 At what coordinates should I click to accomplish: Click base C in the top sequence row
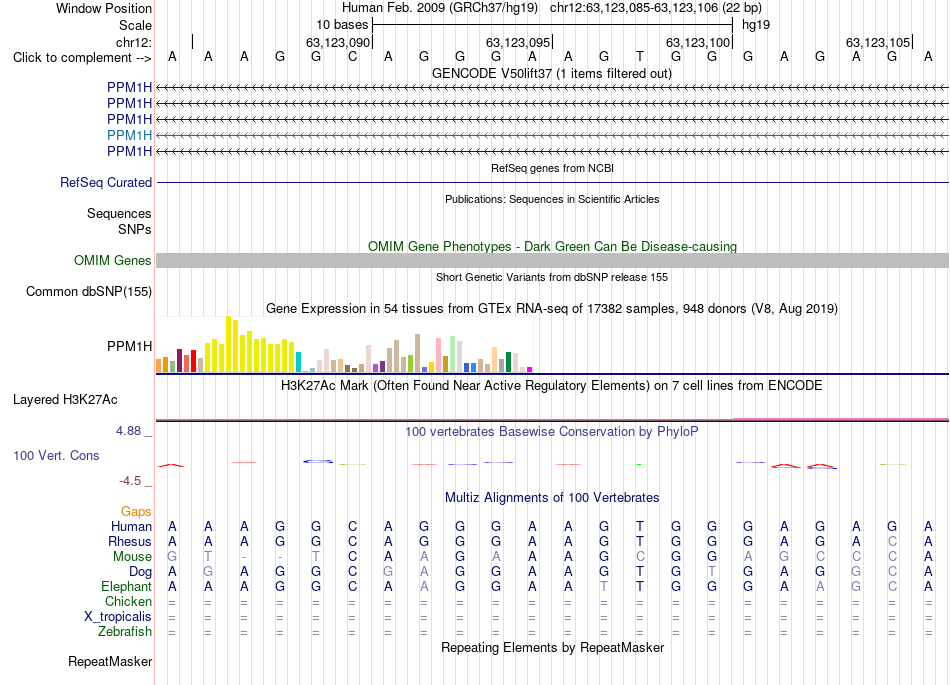(352, 57)
